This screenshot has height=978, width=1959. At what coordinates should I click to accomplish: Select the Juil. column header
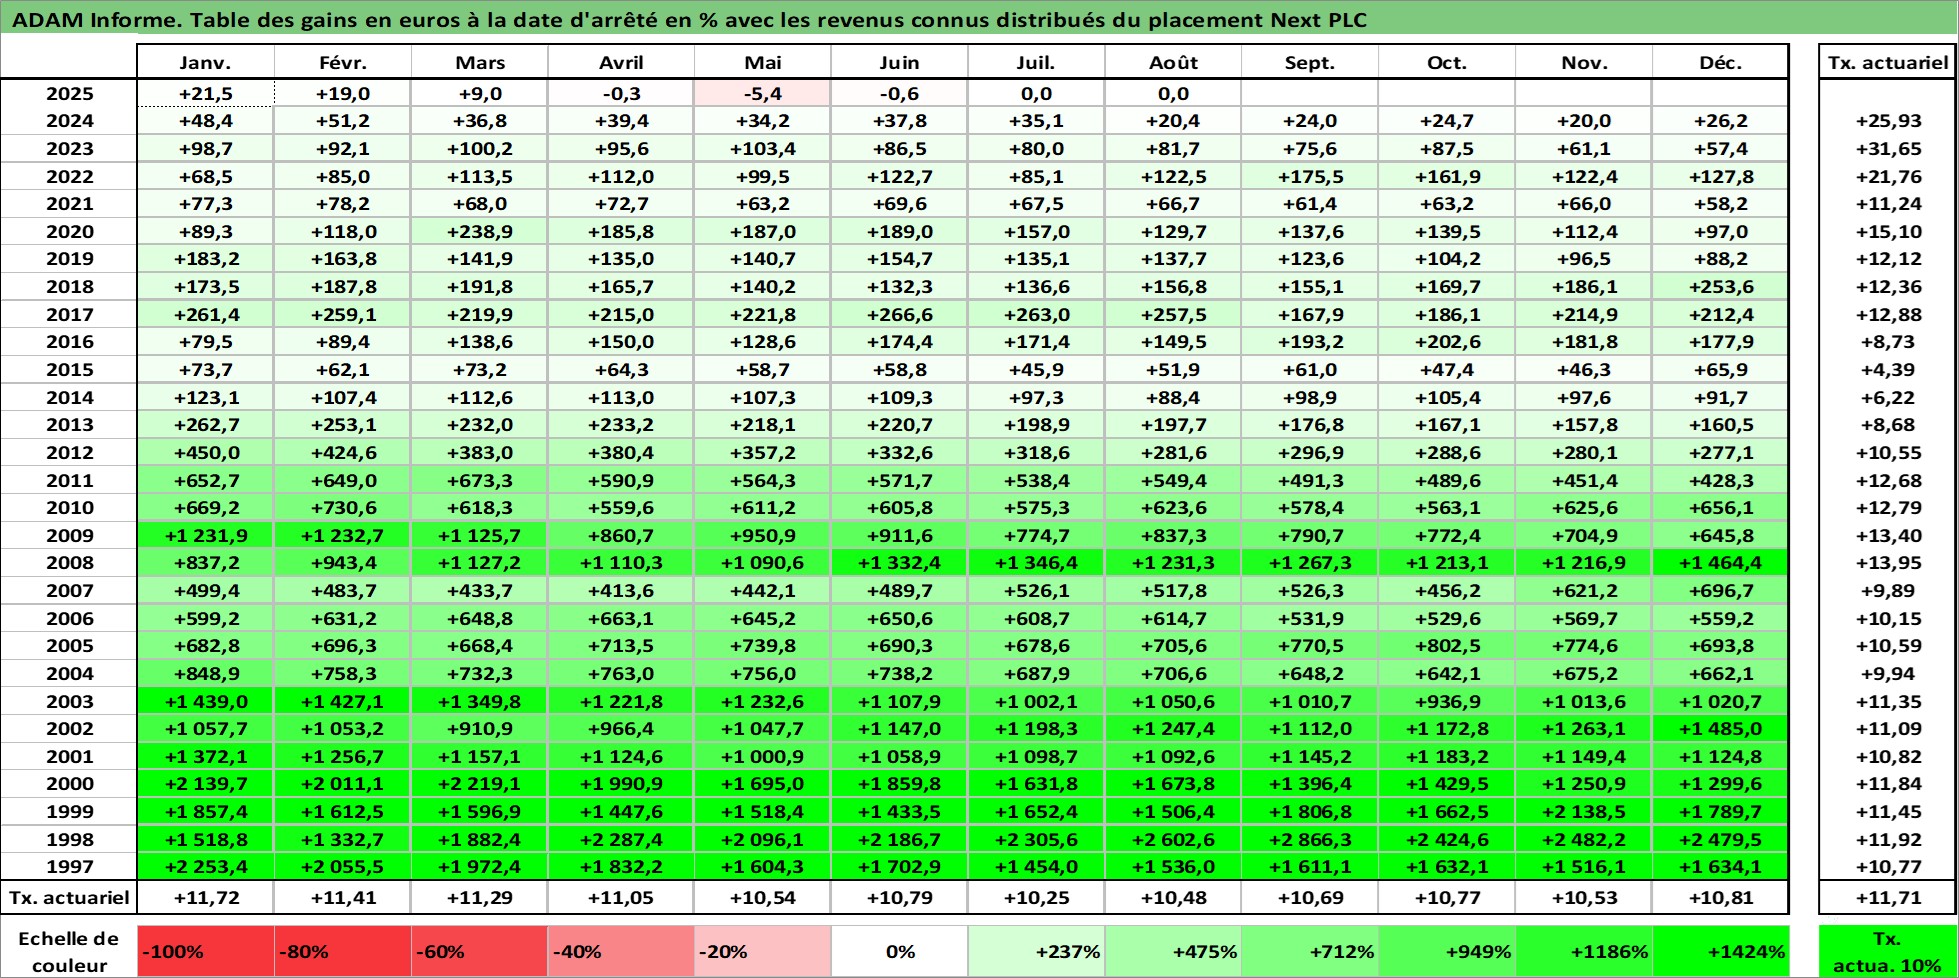pos(1036,62)
